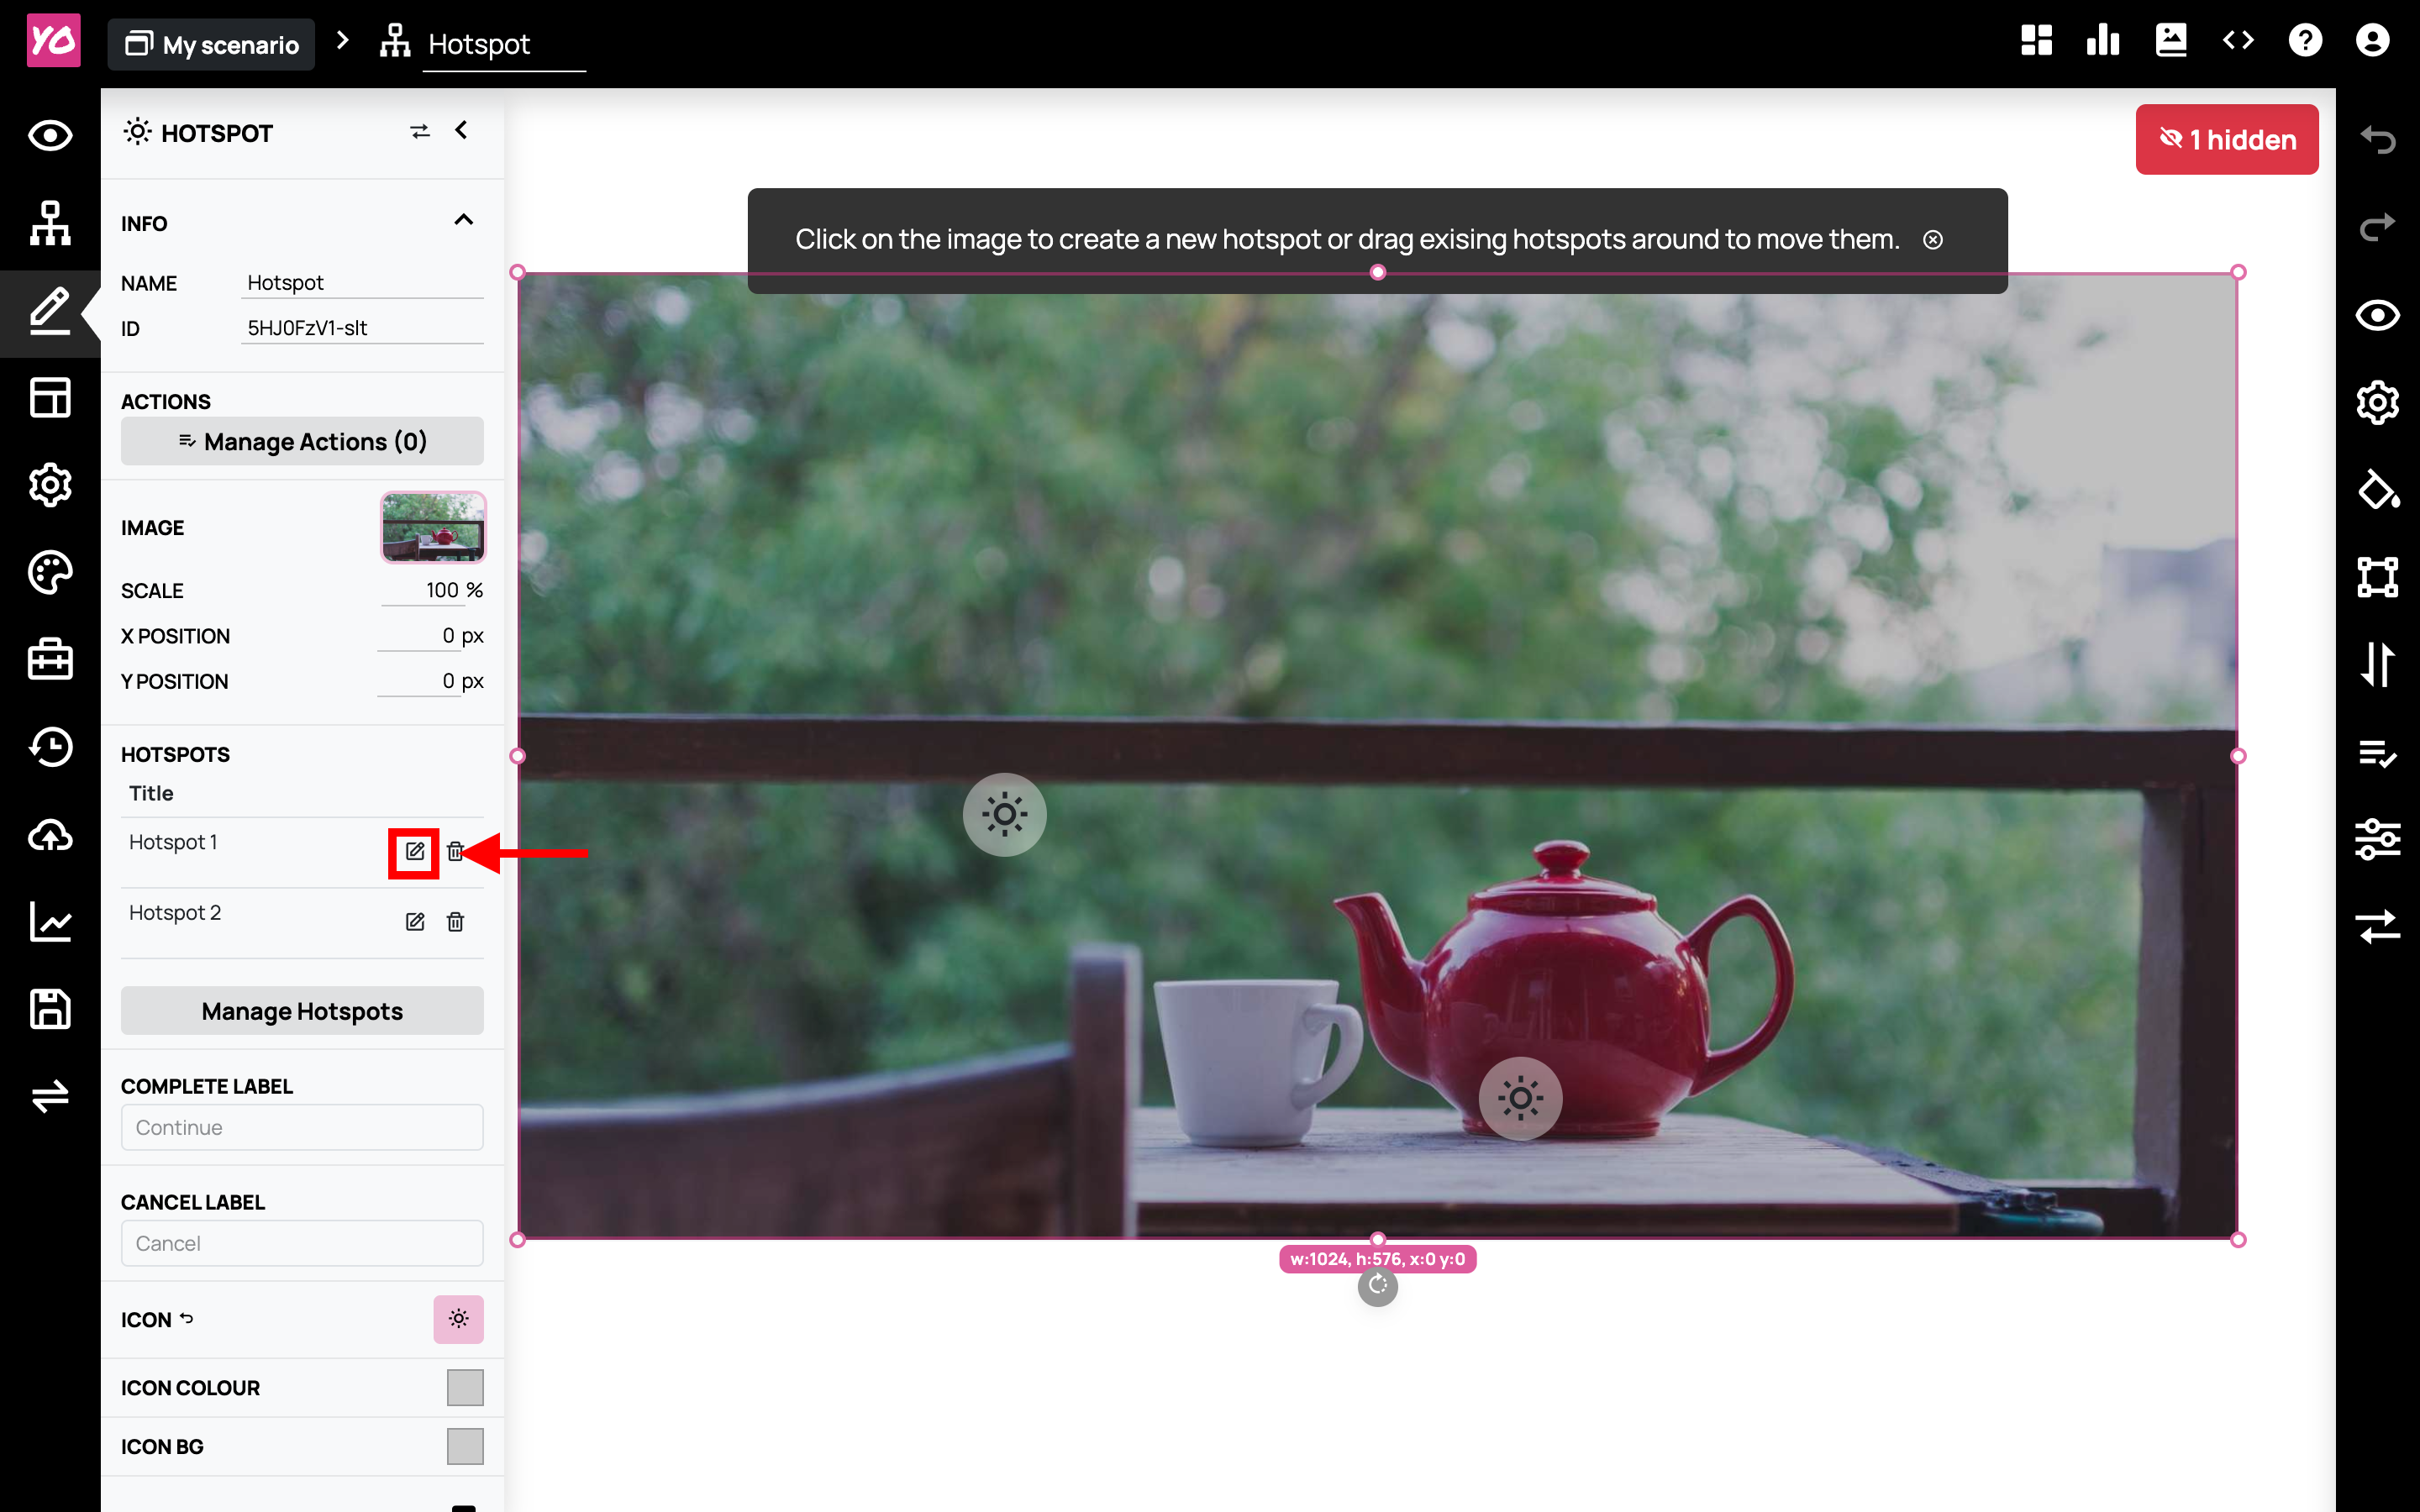This screenshot has width=2420, height=1512.
Task: Select the Hotspot breadcrumb title
Action: pos(479,44)
